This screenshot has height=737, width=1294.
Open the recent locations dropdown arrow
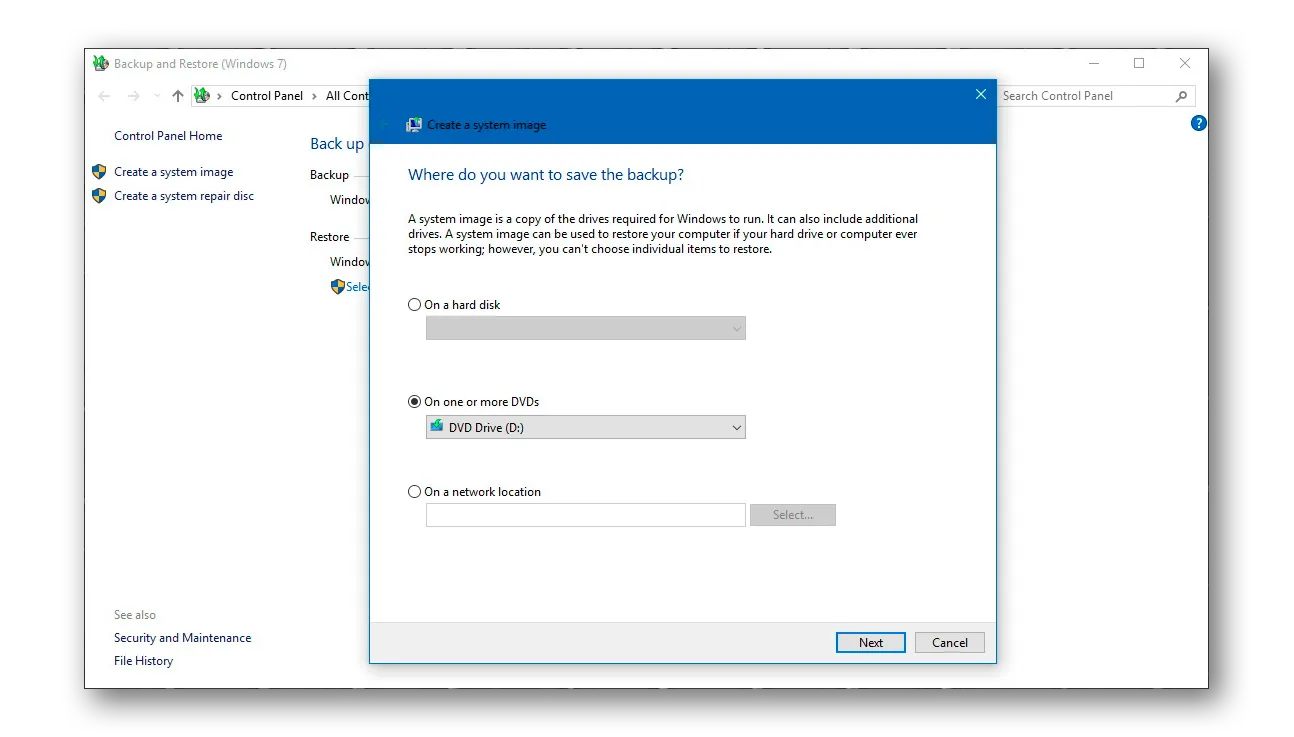tap(156, 97)
